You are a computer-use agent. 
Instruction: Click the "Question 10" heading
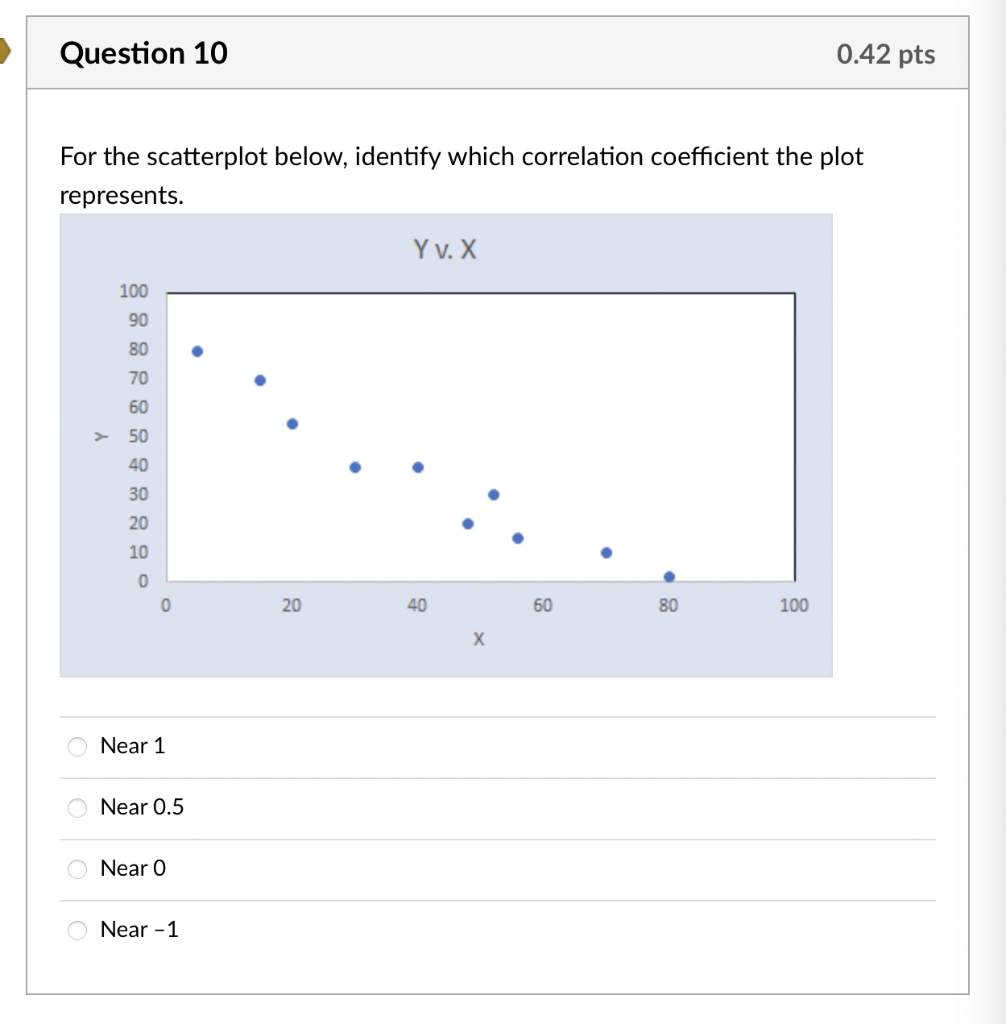tap(144, 53)
